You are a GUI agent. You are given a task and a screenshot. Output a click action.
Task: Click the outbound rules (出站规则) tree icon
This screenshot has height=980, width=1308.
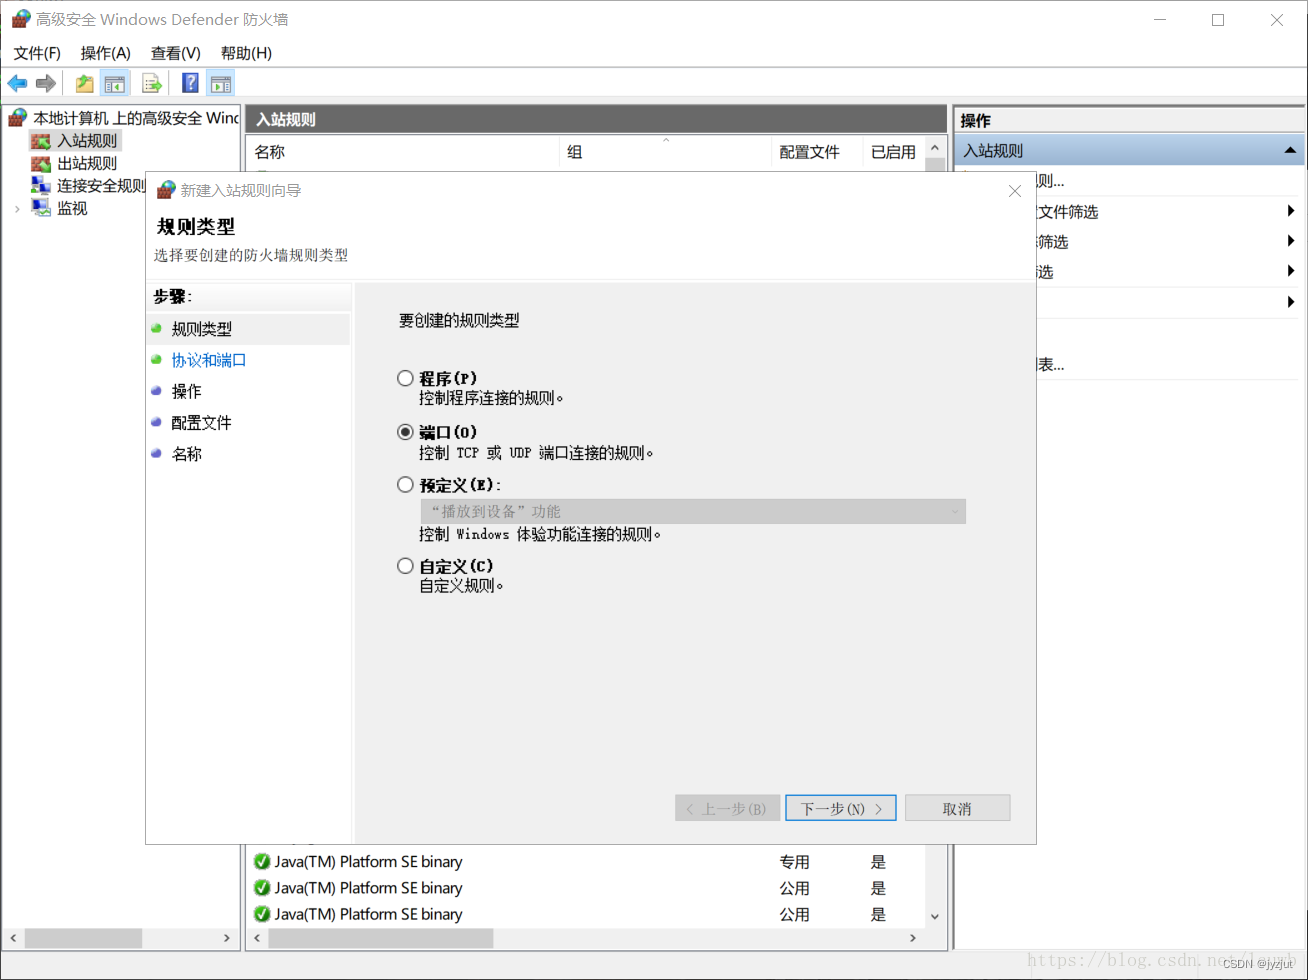[x=41, y=163]
